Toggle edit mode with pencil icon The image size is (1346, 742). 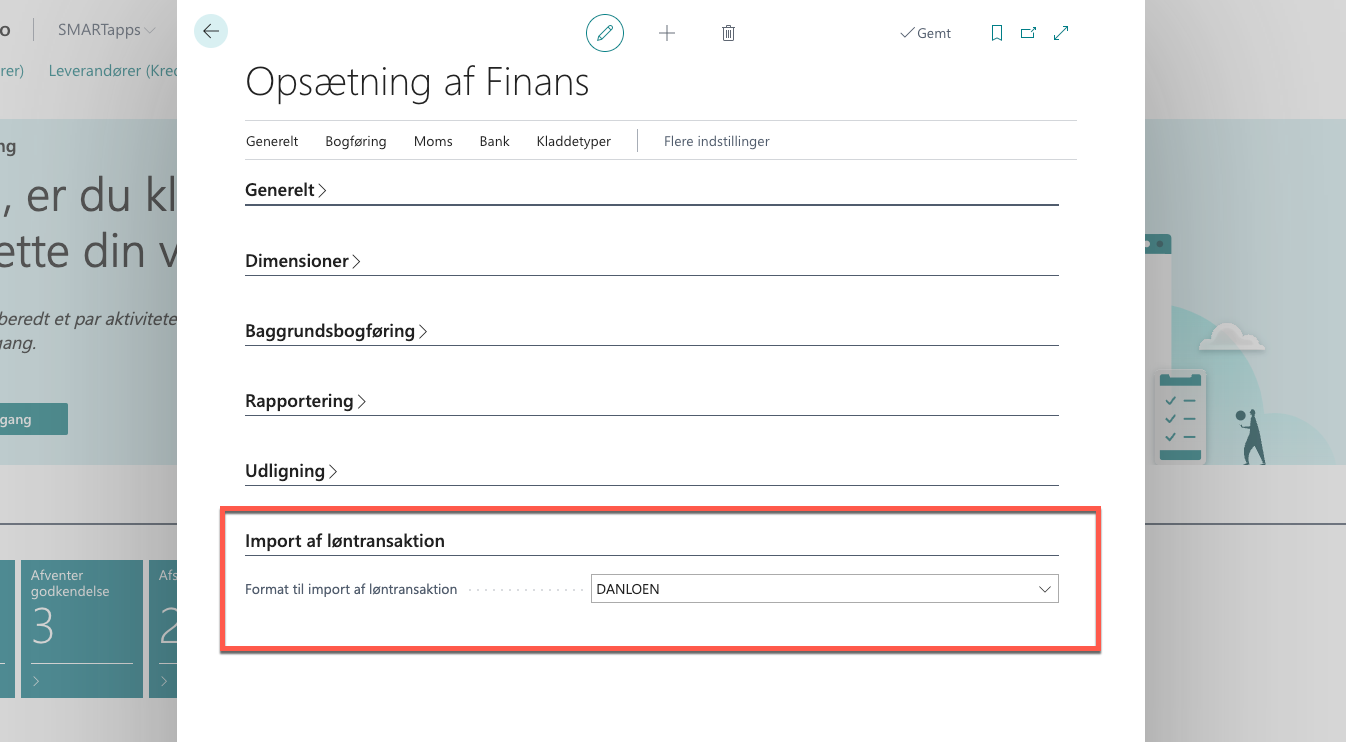605,33
